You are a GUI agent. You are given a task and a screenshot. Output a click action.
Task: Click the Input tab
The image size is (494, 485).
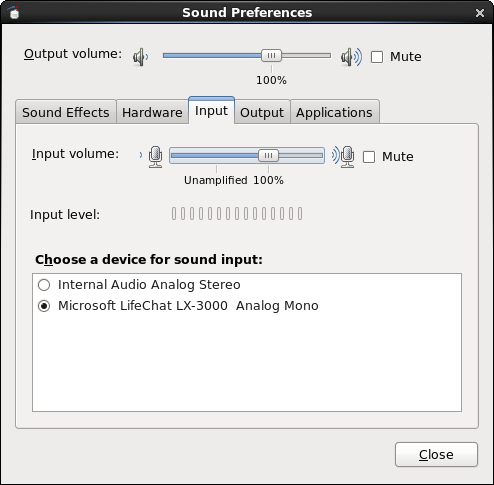click(x=211, y=110)
